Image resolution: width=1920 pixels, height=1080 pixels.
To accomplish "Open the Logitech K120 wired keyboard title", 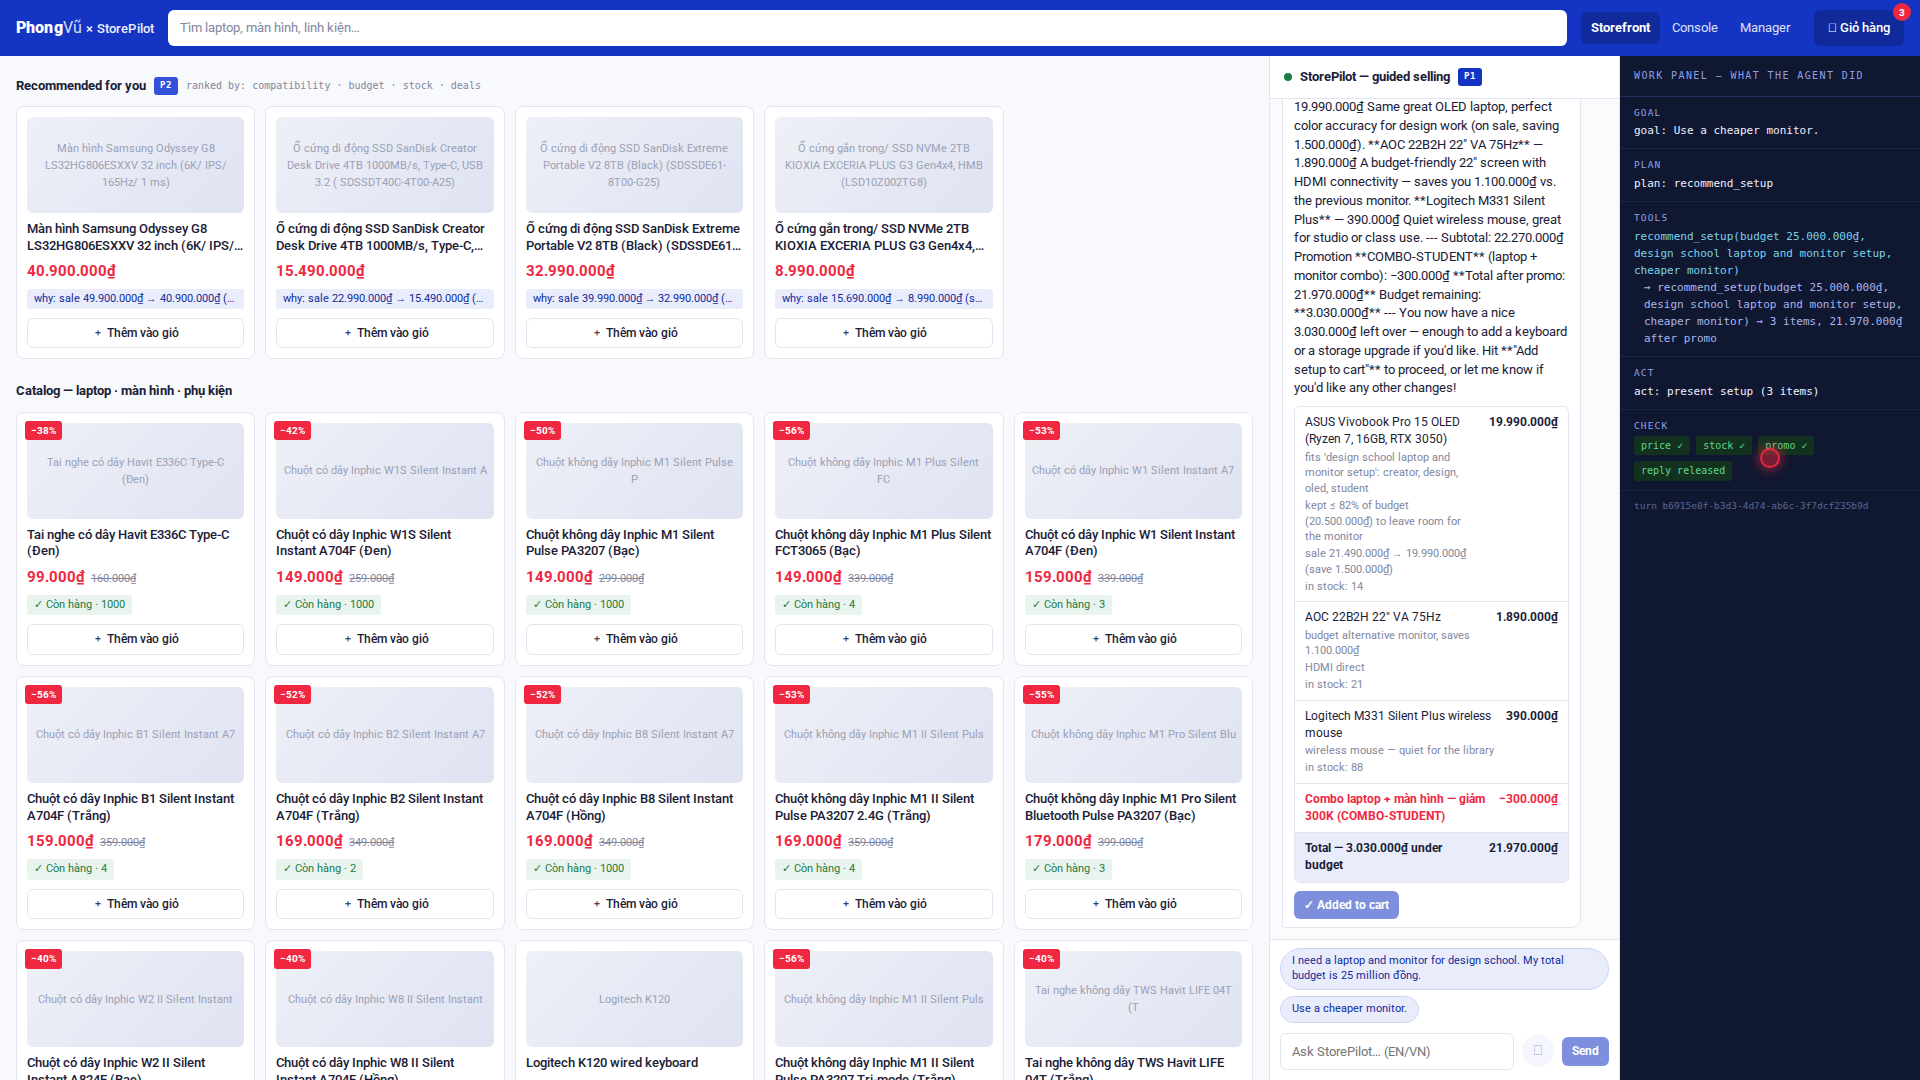I will [x=612, y=1063].
